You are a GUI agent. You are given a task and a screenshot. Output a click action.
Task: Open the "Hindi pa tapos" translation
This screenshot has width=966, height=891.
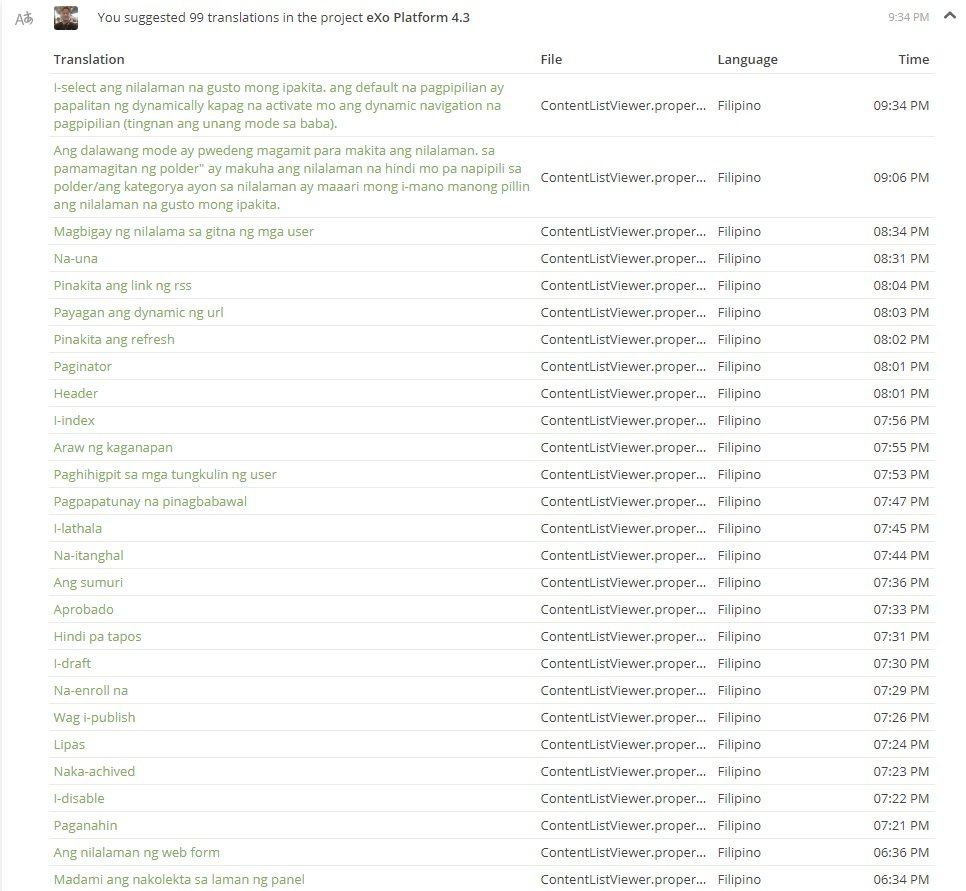(x=97, y=636)
